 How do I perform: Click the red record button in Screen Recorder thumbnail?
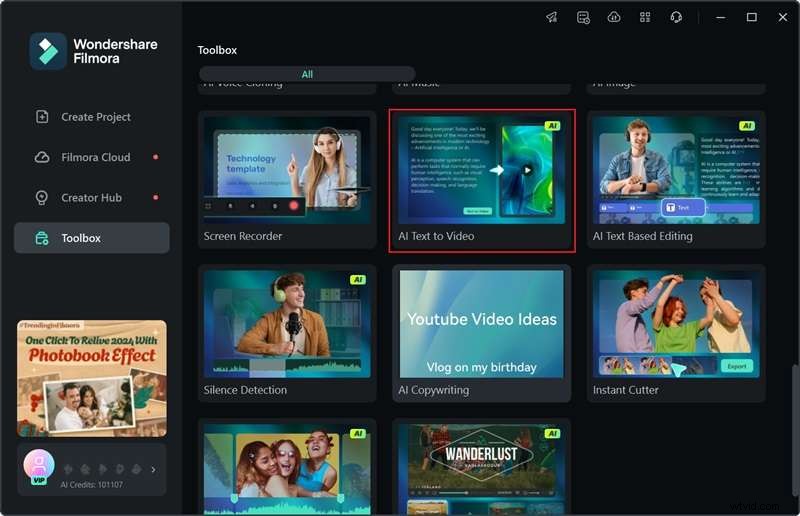[x=293, y=206]
